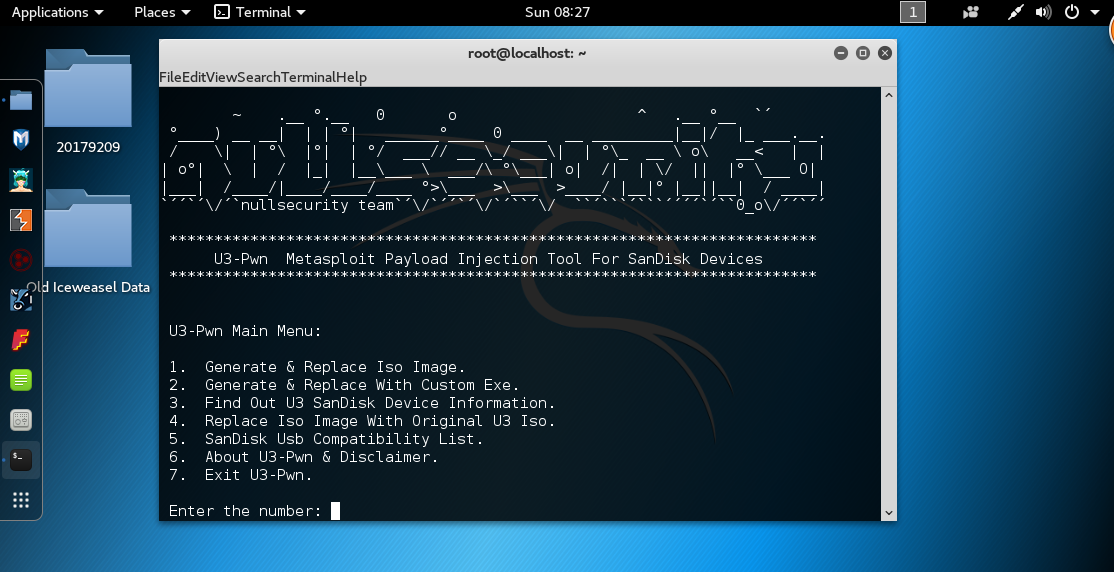The width and height of the screenshot is (1114, 572).
Task: Open the Applications menu
Action: click(58, 12)
